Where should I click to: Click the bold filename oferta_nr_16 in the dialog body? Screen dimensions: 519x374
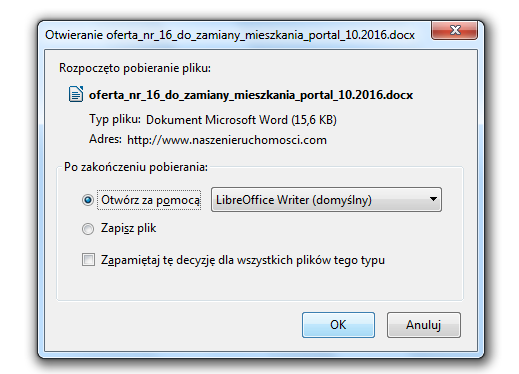coord(251,95)
